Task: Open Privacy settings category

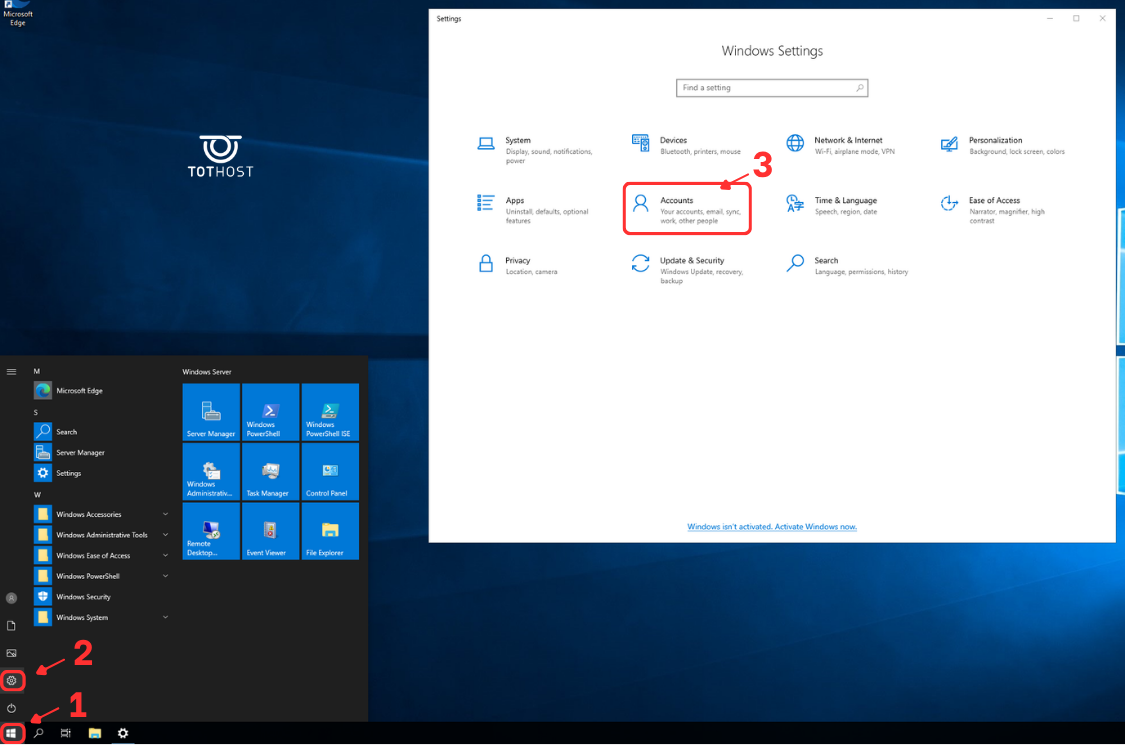Action: (518, 265)
